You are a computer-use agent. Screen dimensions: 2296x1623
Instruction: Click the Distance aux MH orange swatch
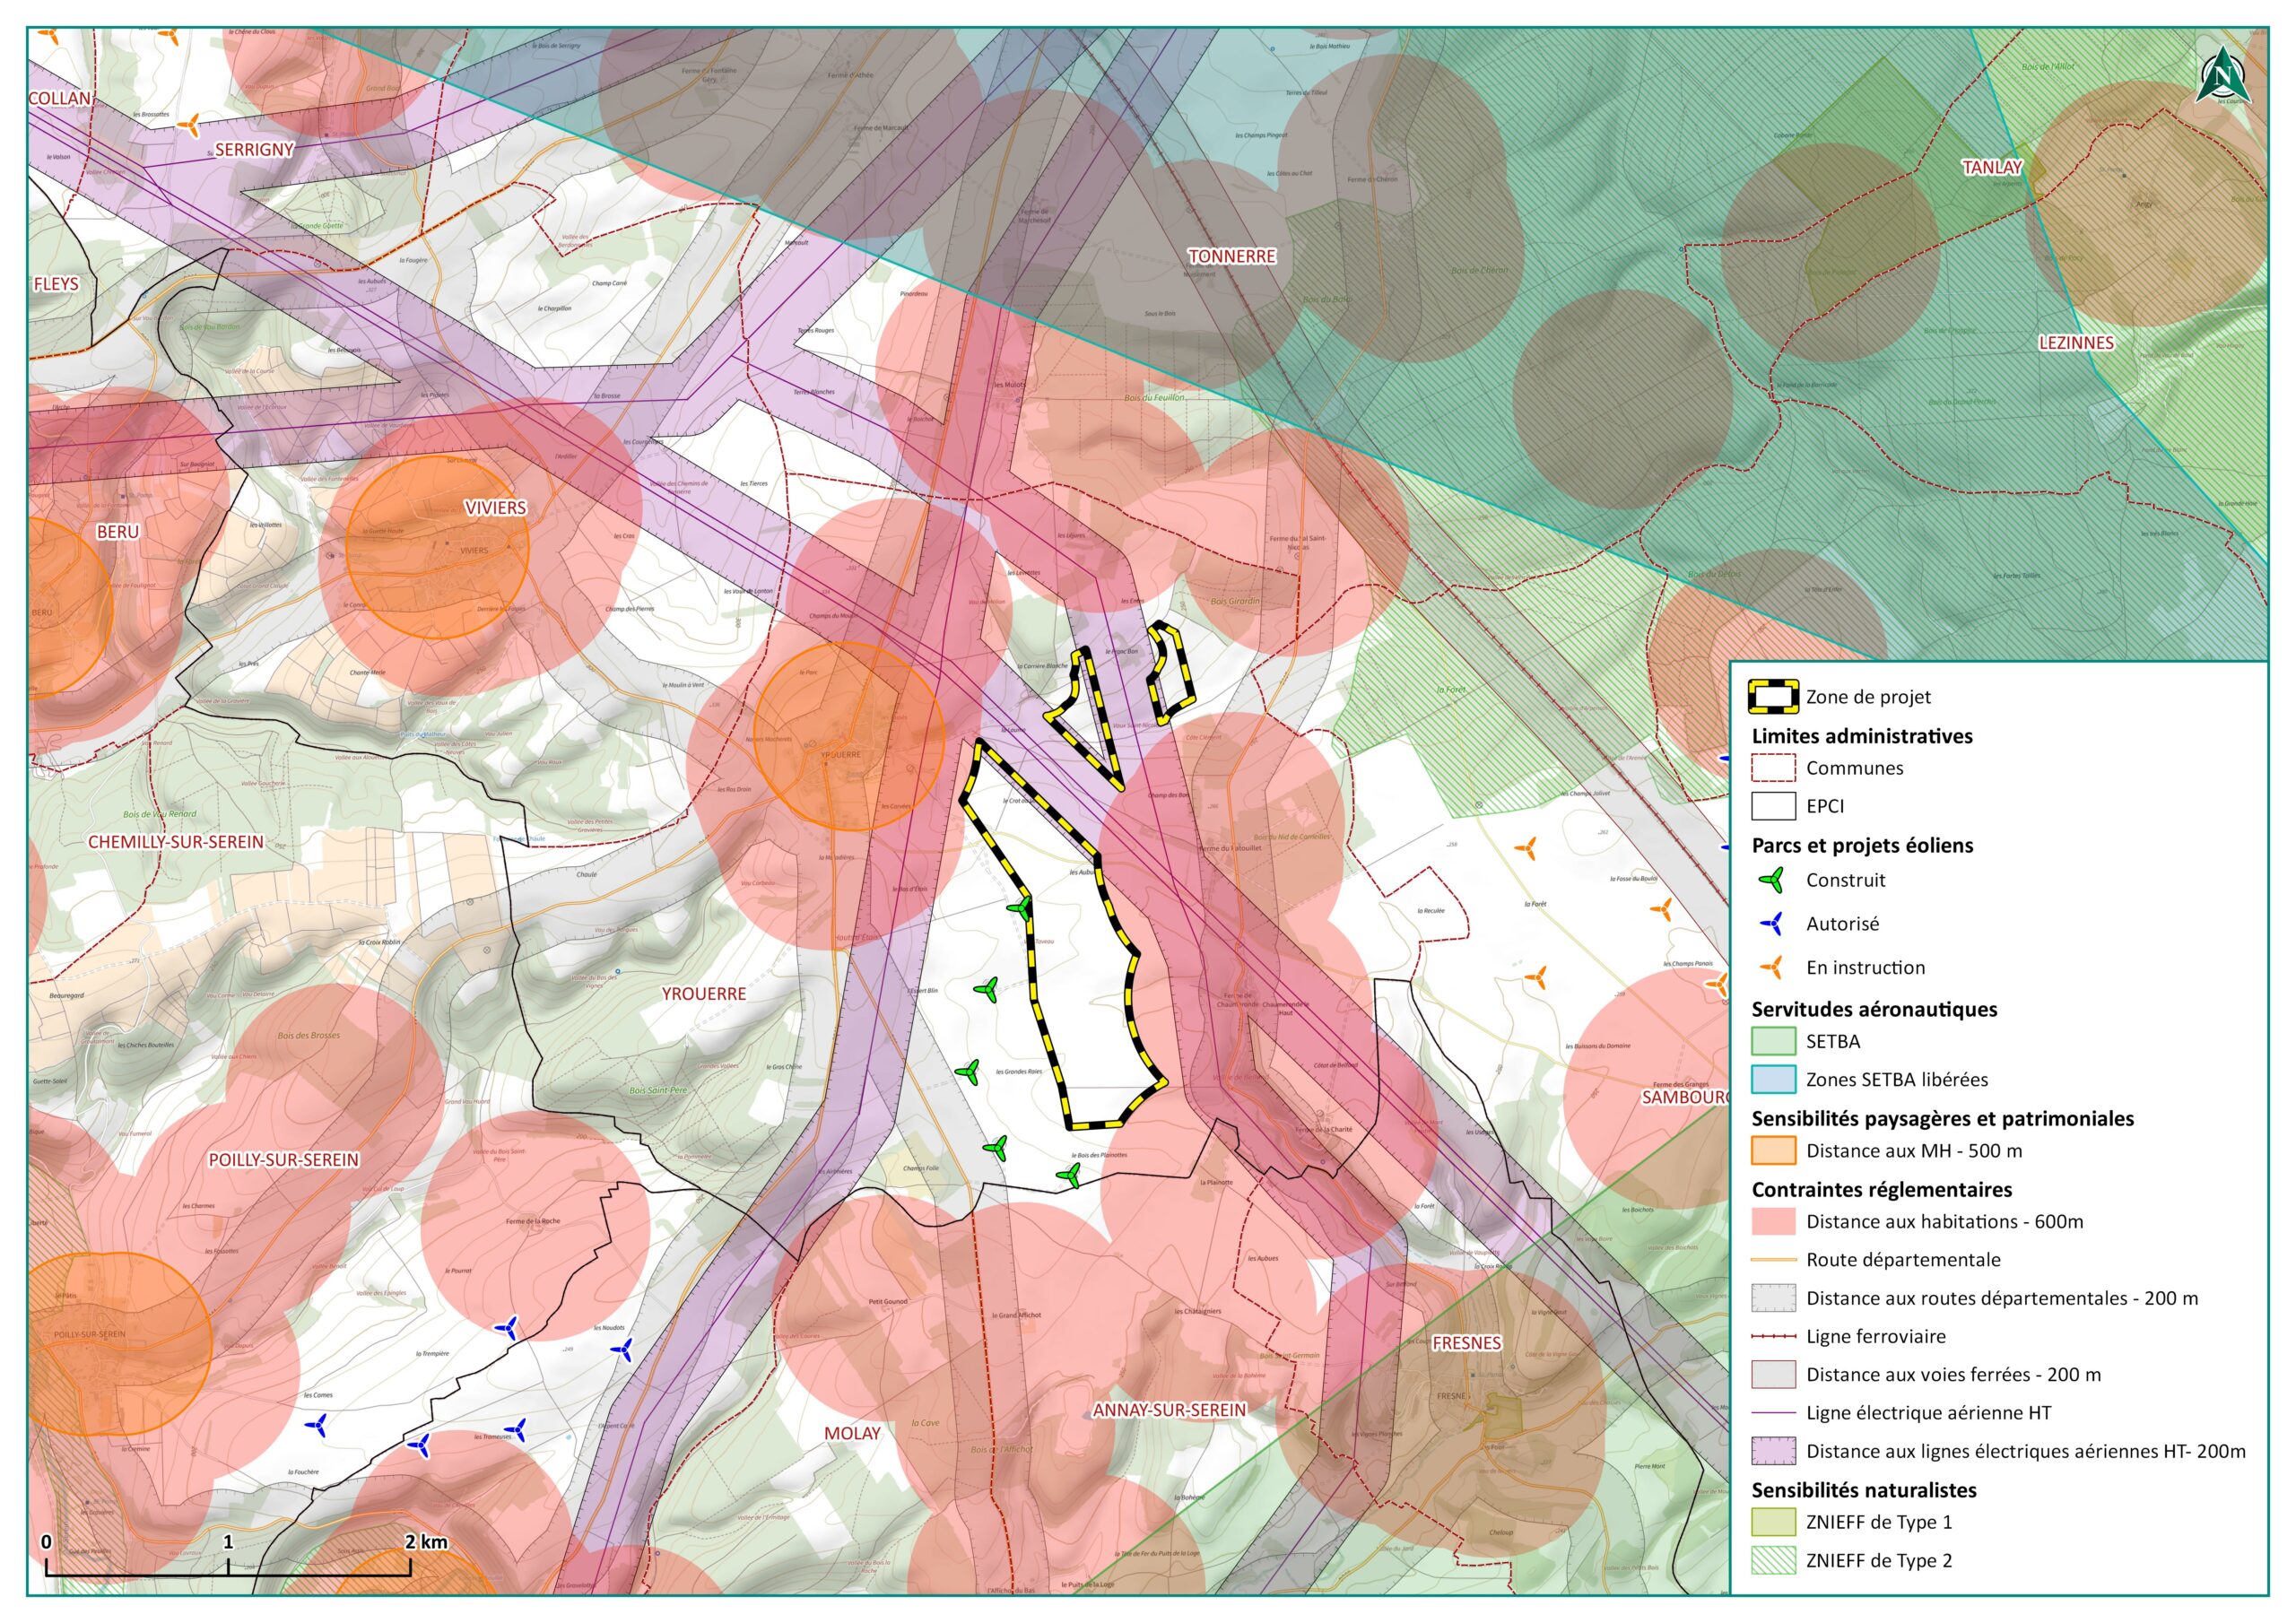pyautogui.click(x=1773, y=1150)
